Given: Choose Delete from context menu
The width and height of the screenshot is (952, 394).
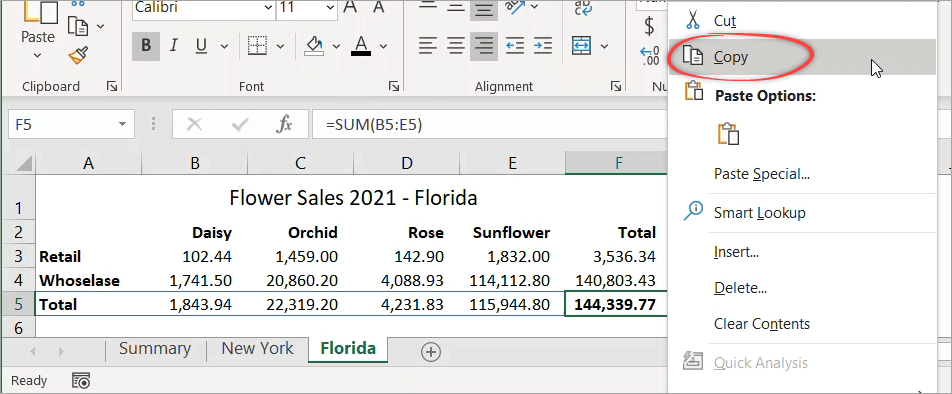Looking at the screenshot, I should click(801, 288).
